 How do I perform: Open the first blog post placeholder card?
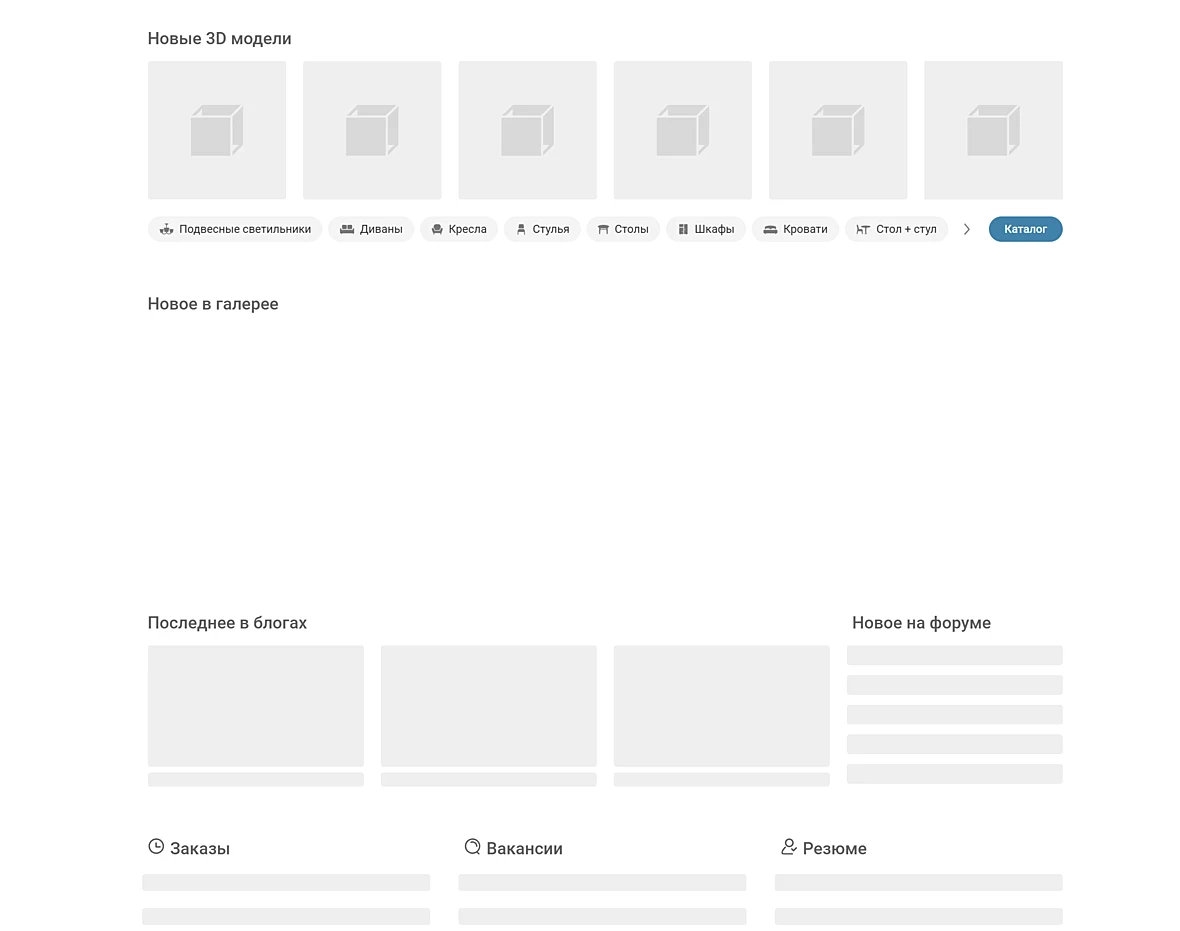coord(256,706)
